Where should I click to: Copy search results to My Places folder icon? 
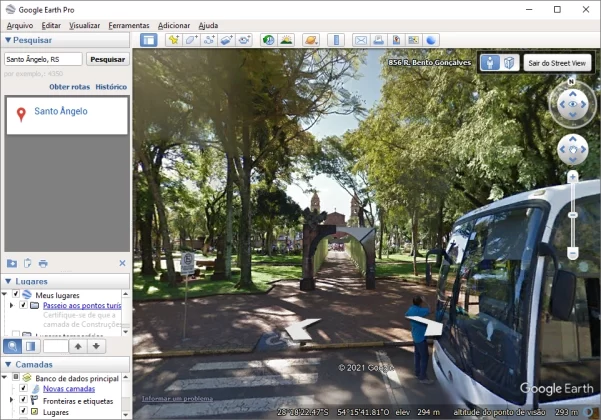pyautogui.click(x=12, y=263)
